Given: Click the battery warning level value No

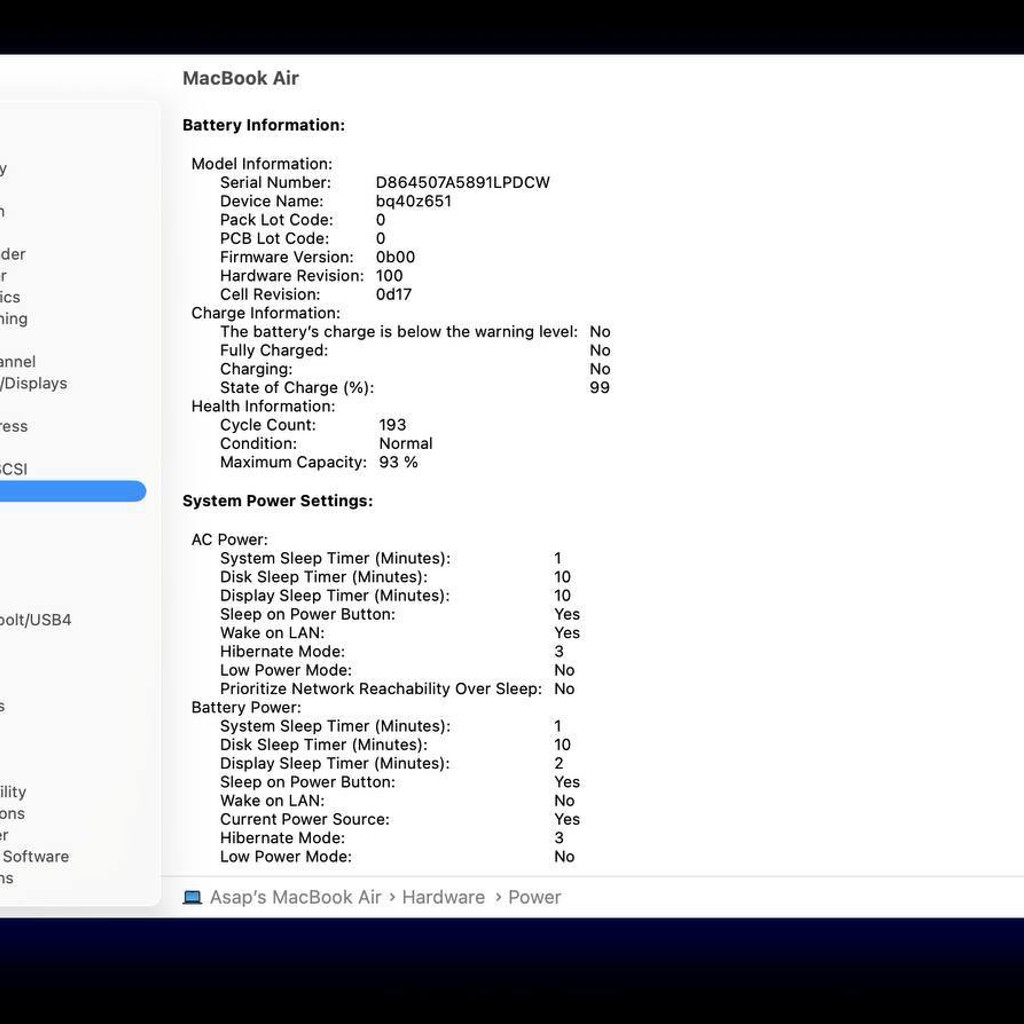Looking at the screenshot, I should (x=600, y=332).
